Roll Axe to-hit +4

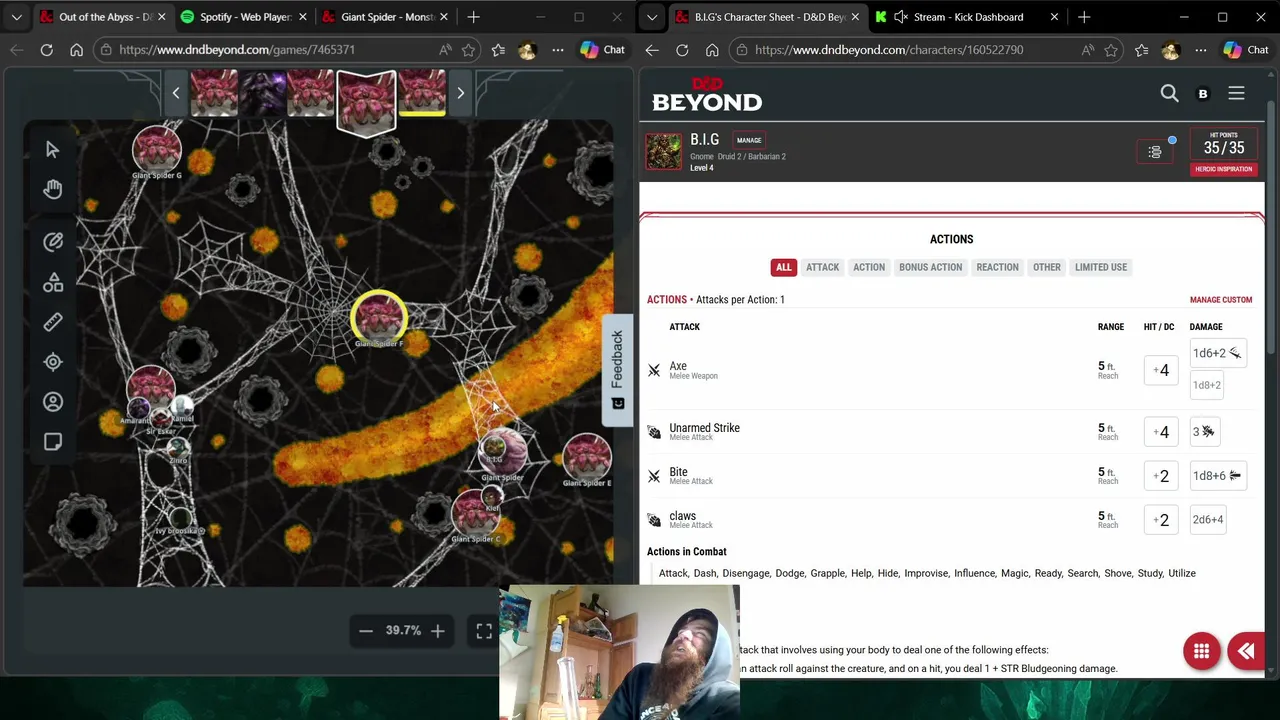click(1161, 370)
